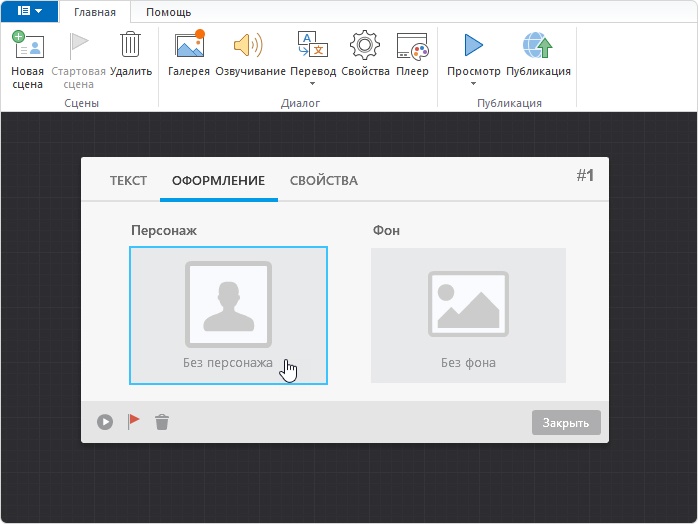Select the ОФОРМЛЕНИЕ tab
Image resolution: width=698 pixels, height=524 pixels.
coord(219,180)
